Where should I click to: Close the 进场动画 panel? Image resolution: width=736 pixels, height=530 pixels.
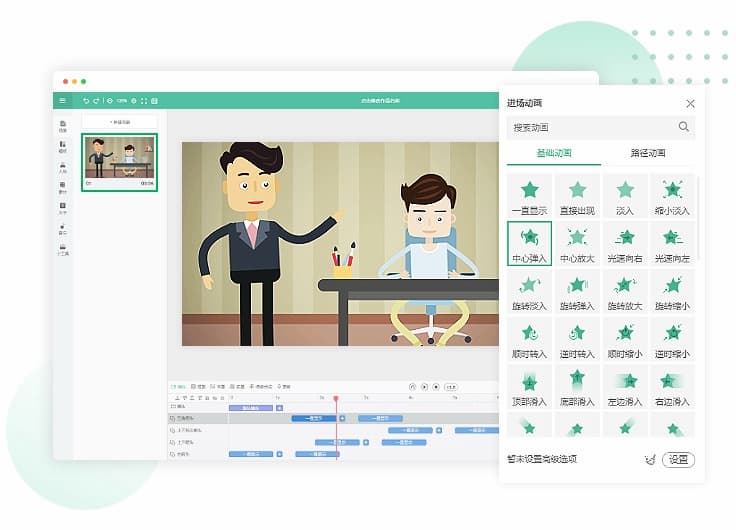click(690, 103)
